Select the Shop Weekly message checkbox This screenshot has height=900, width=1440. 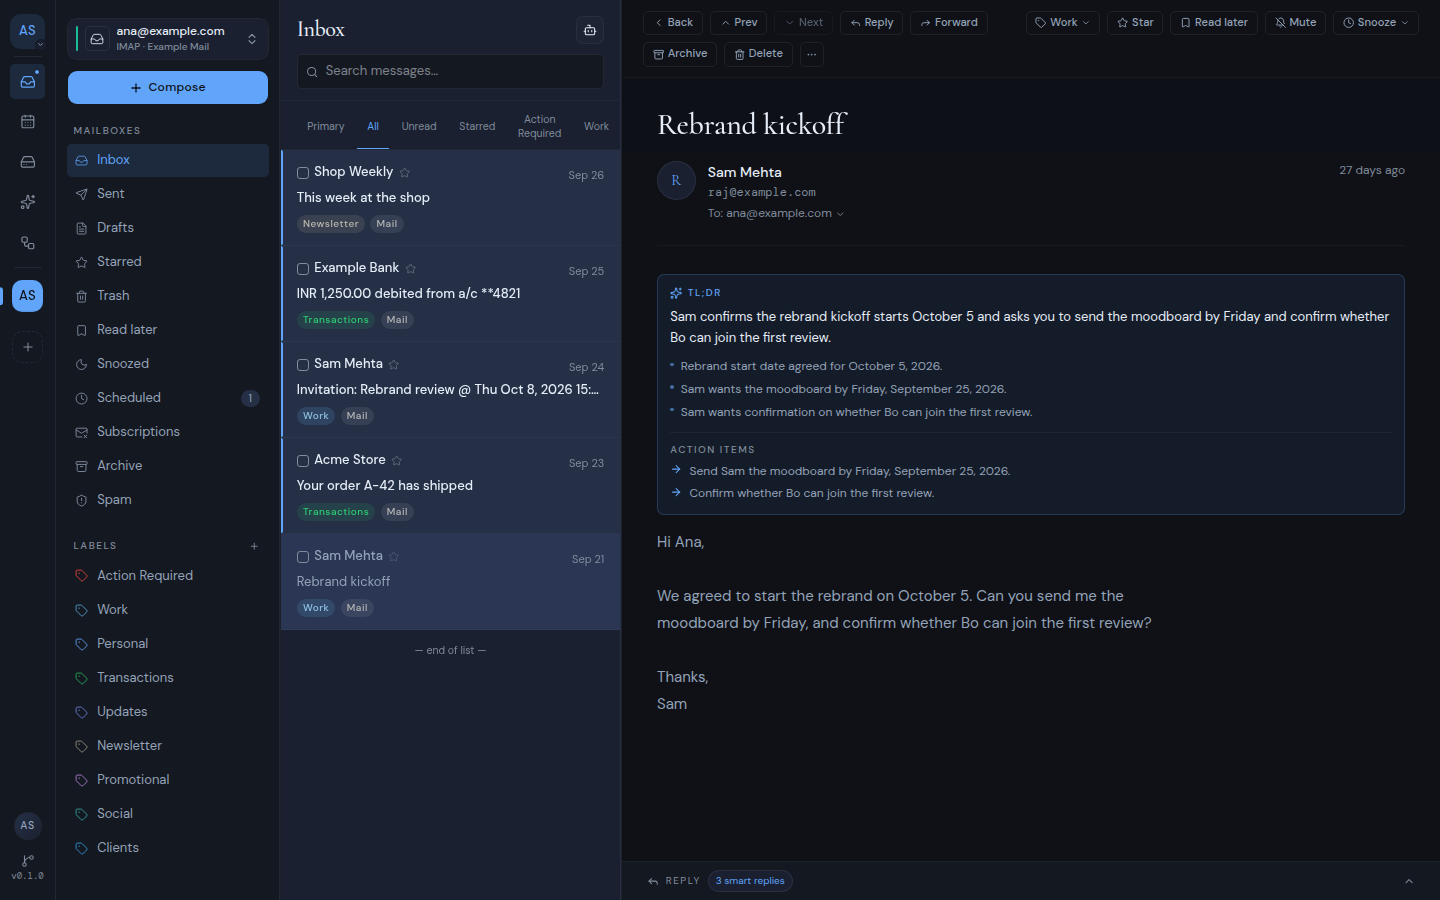point(303,173)
